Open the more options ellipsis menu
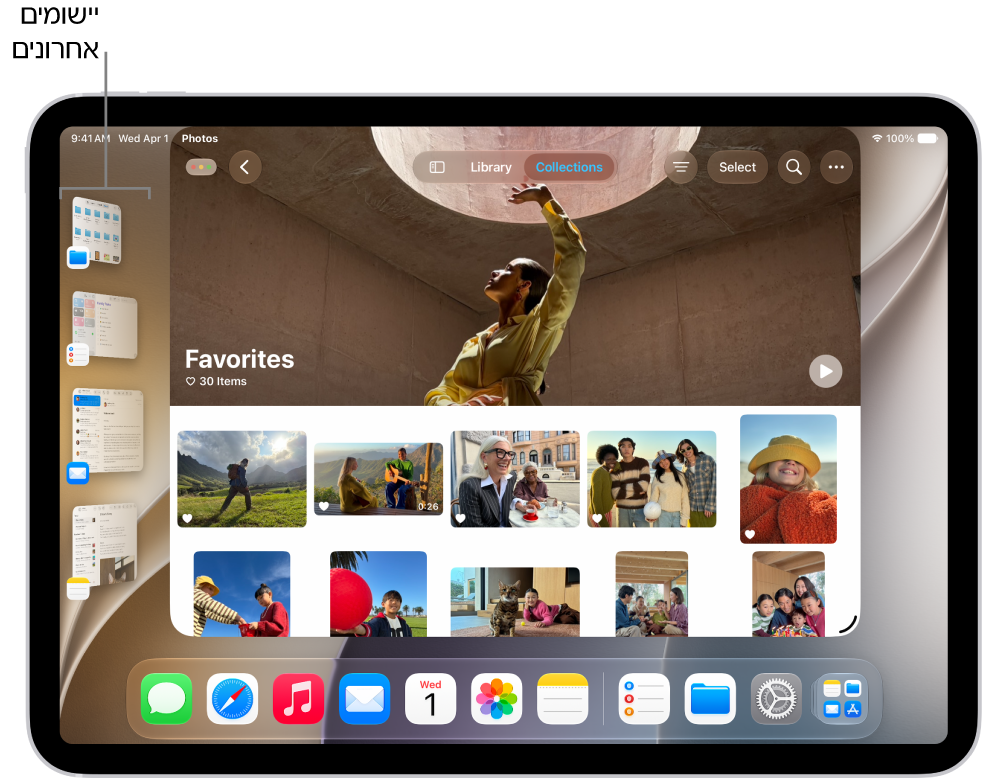Viewport: 984px width, 779px height. pyautogui.click(x=836, y=167)
